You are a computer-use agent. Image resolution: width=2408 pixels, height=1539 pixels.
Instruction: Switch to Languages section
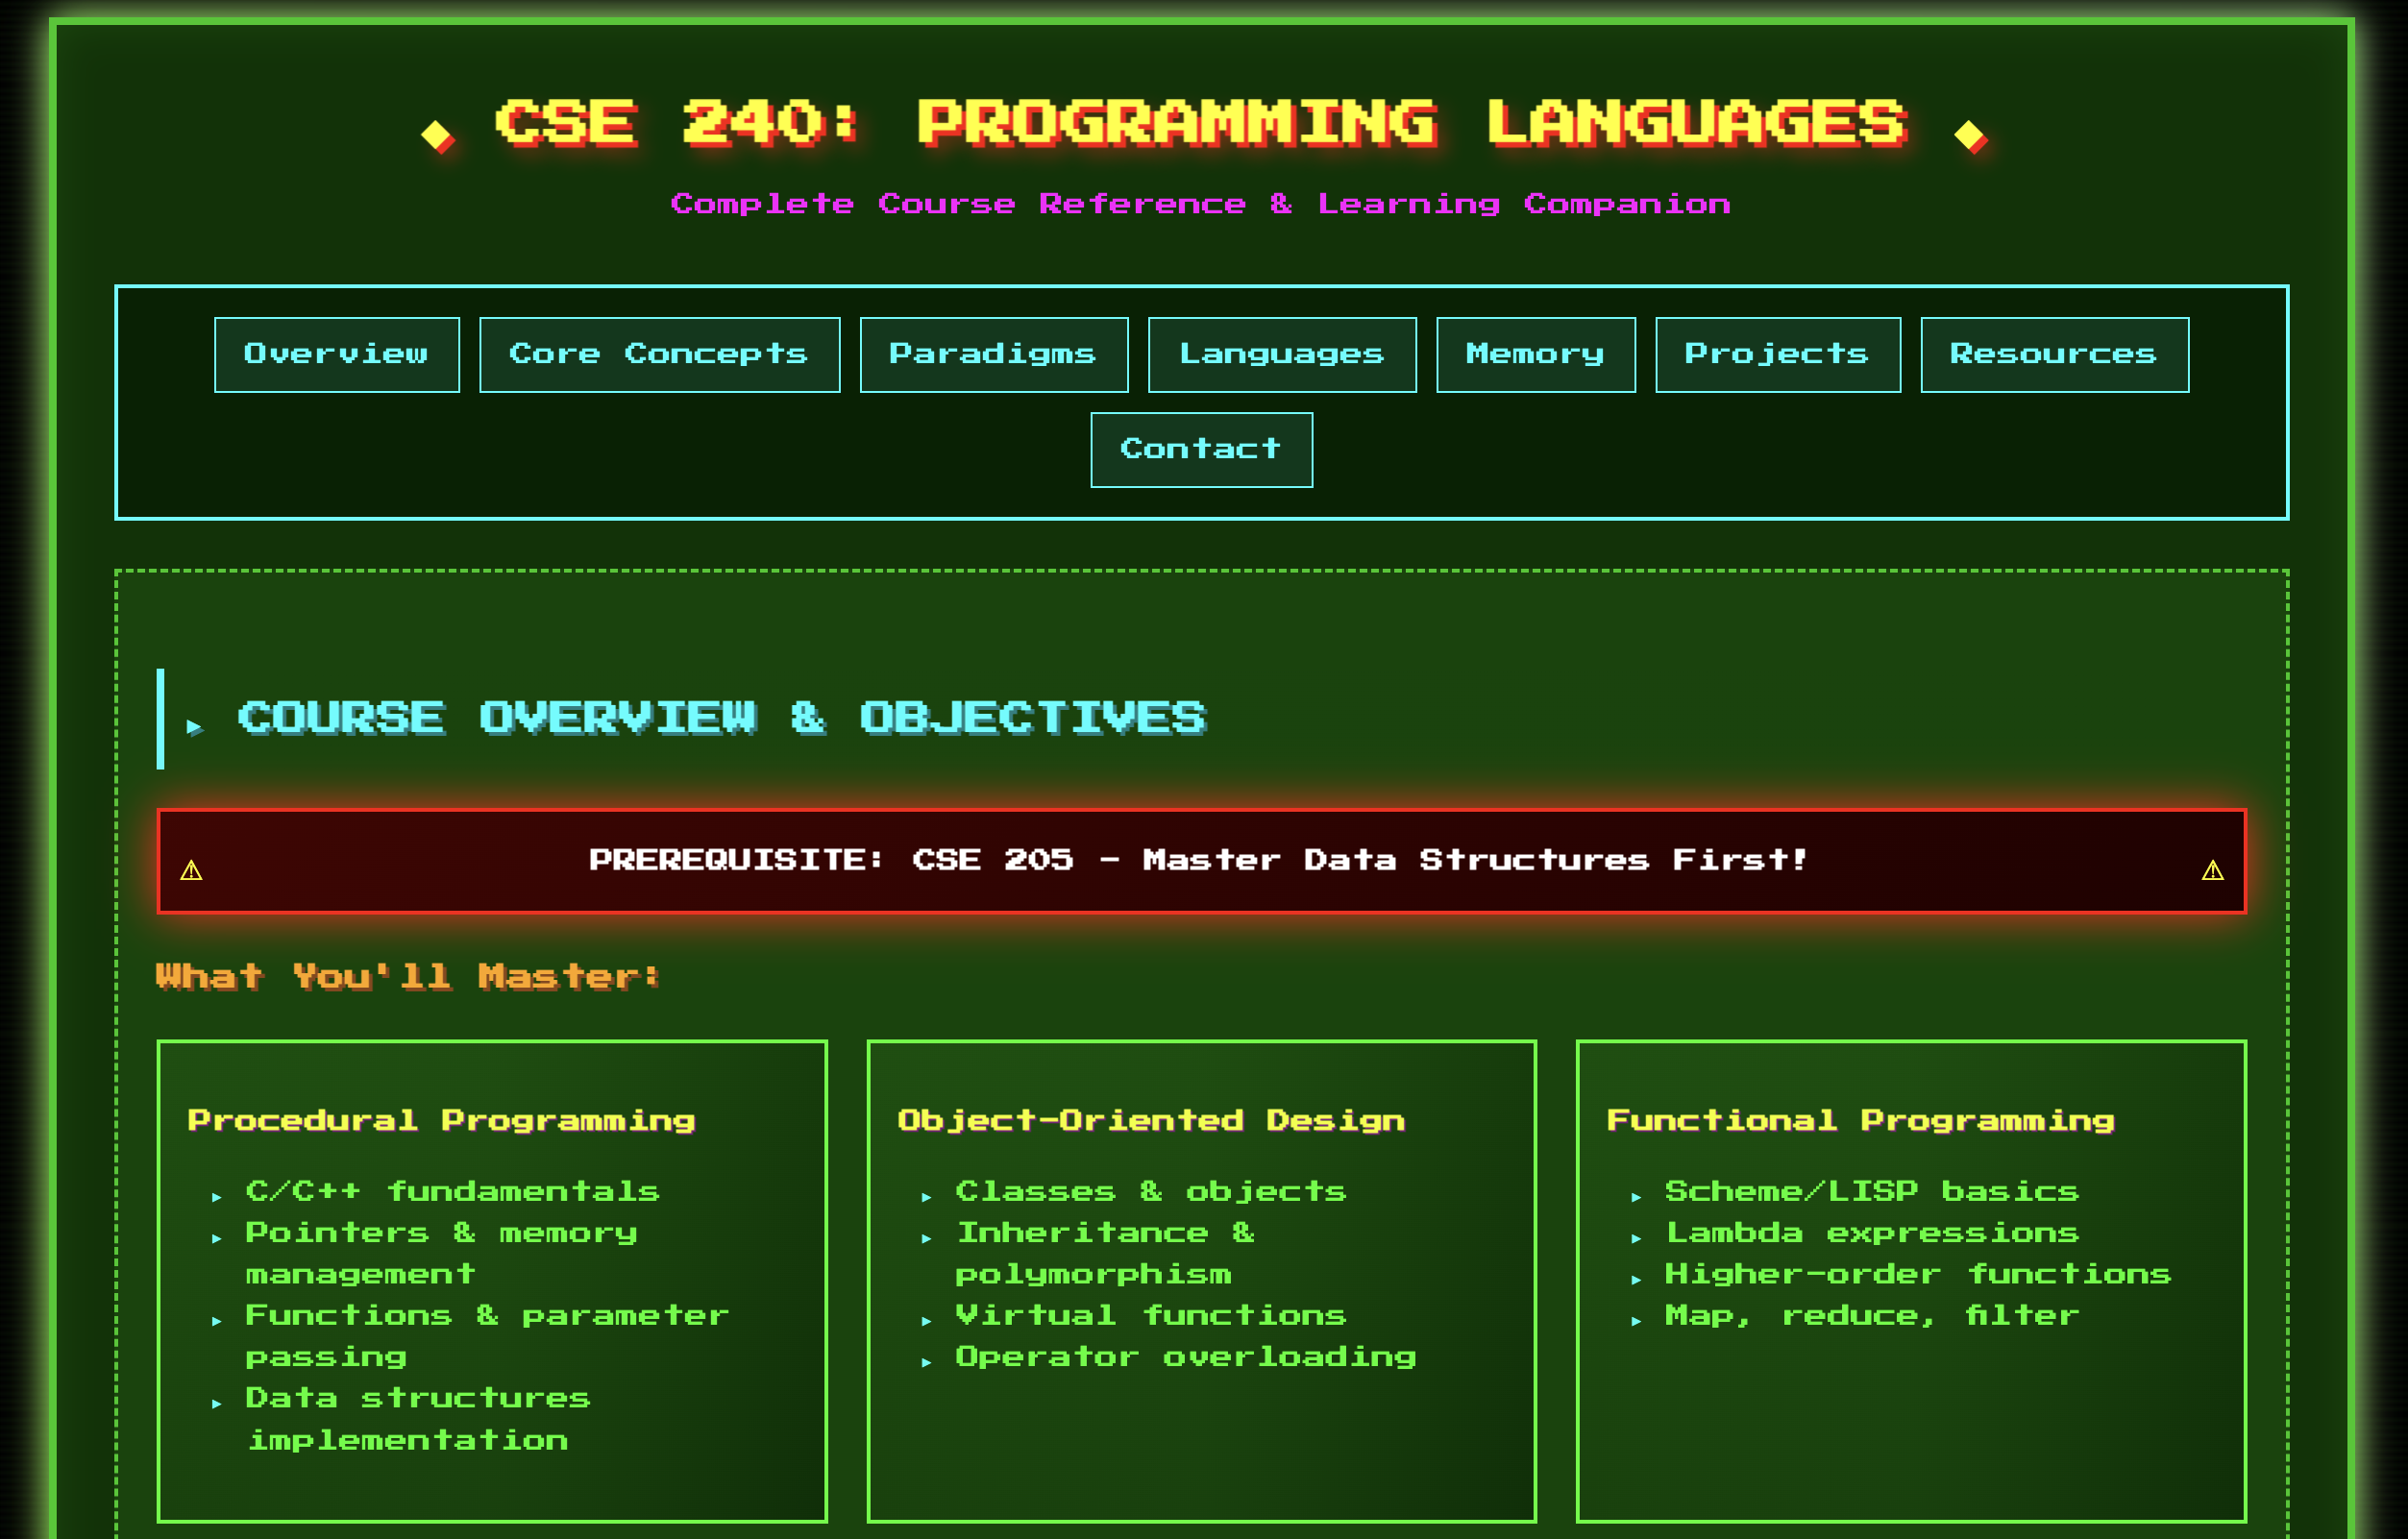[1281, 355]
